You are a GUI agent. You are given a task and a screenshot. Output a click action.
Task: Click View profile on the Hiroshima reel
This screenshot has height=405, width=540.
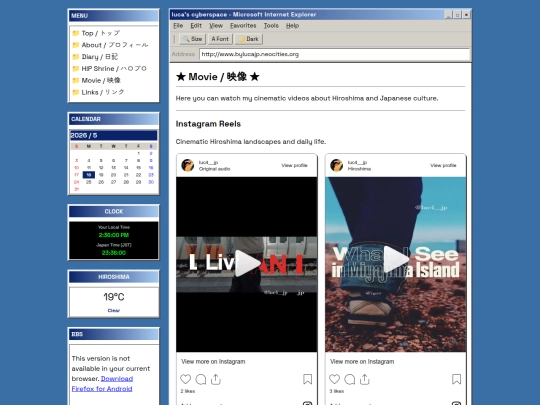[443, 165]
